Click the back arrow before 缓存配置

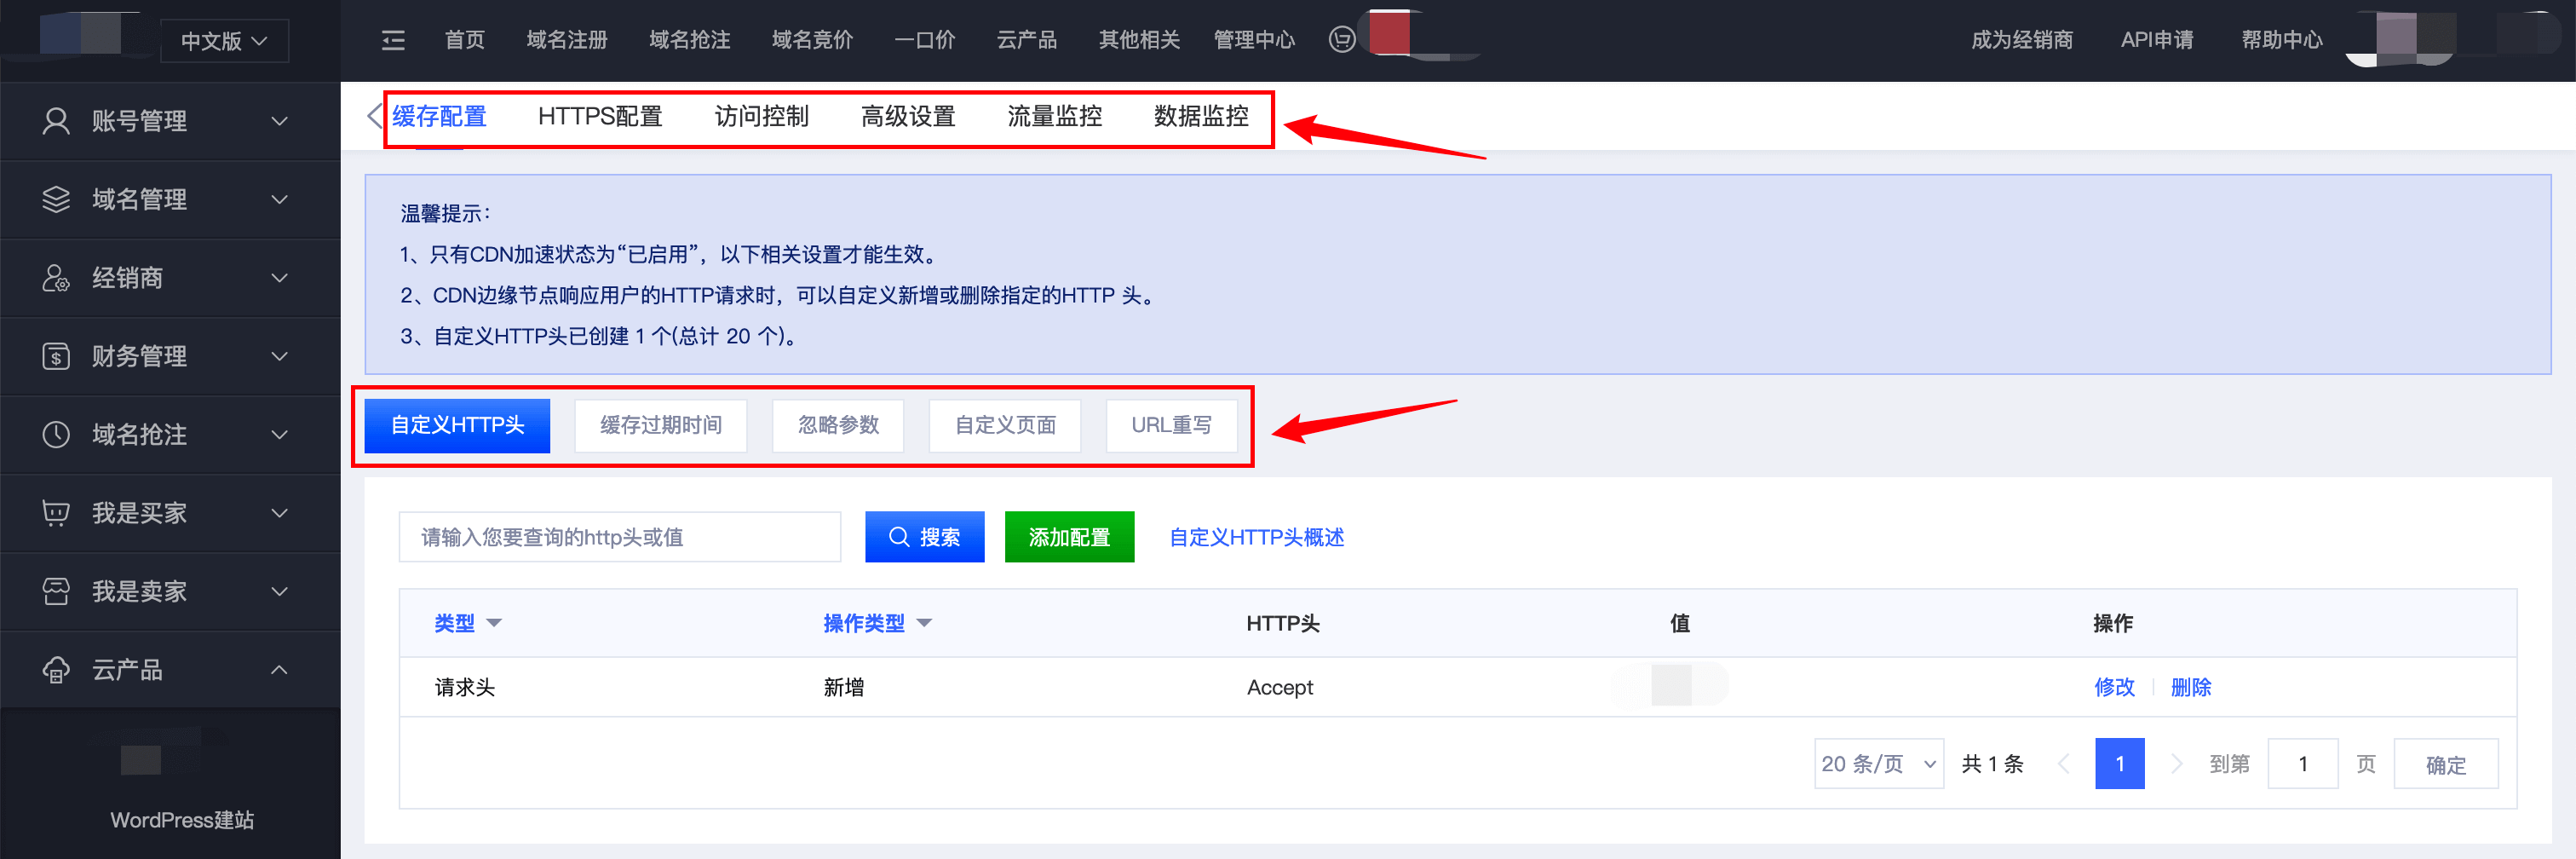374,116
